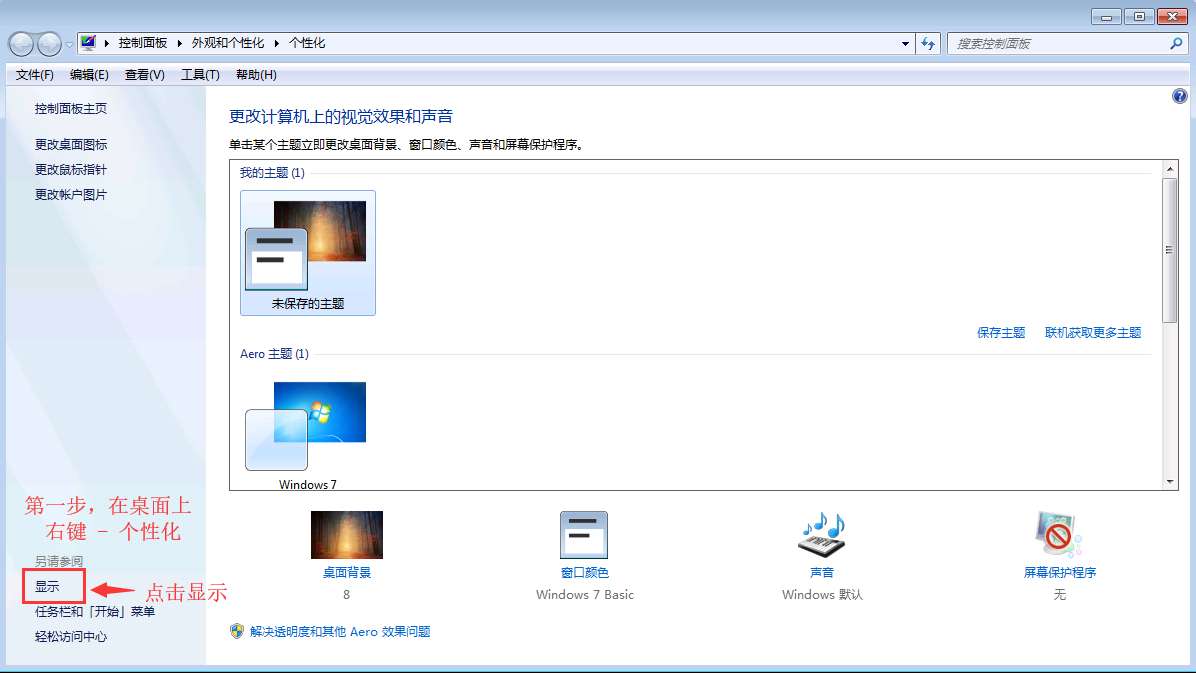The height and width of the screenshot is (673, 1196).
Task: Click the refresh icon beside the address bar
Action: pos(929,43)
